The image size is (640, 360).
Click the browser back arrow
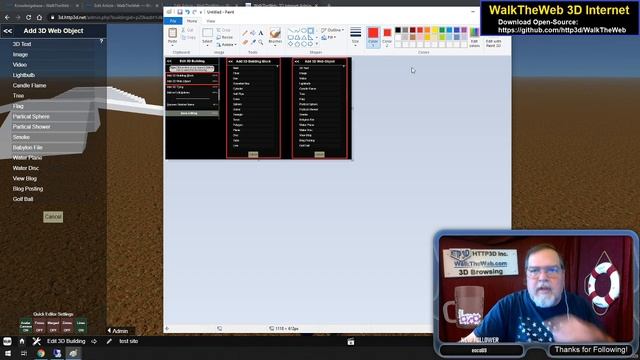pos(7,17)
